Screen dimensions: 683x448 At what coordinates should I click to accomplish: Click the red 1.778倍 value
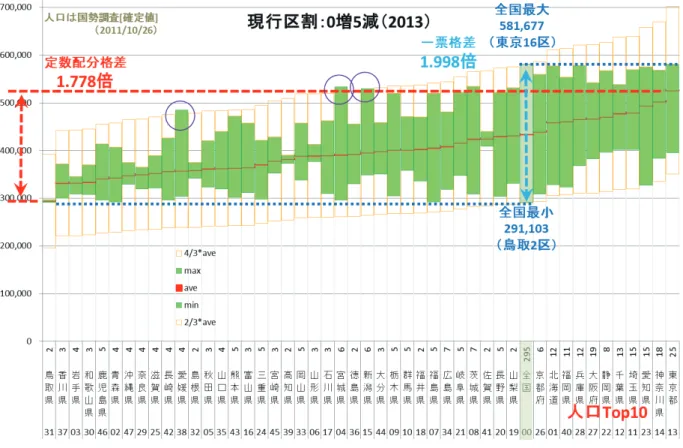pyautogui.click(x=85, y=81)
